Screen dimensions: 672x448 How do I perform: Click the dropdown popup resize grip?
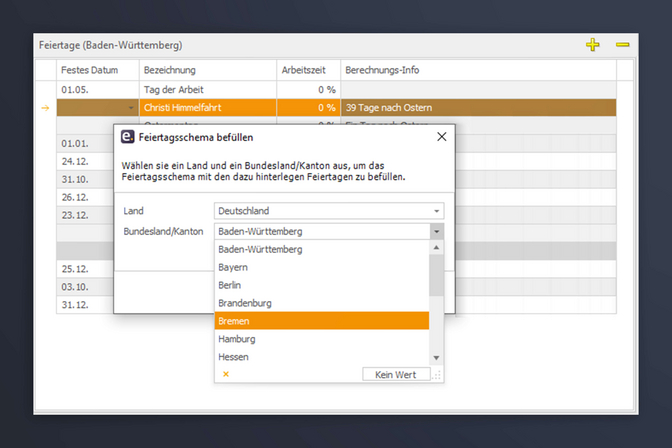[x=437, y=375]
